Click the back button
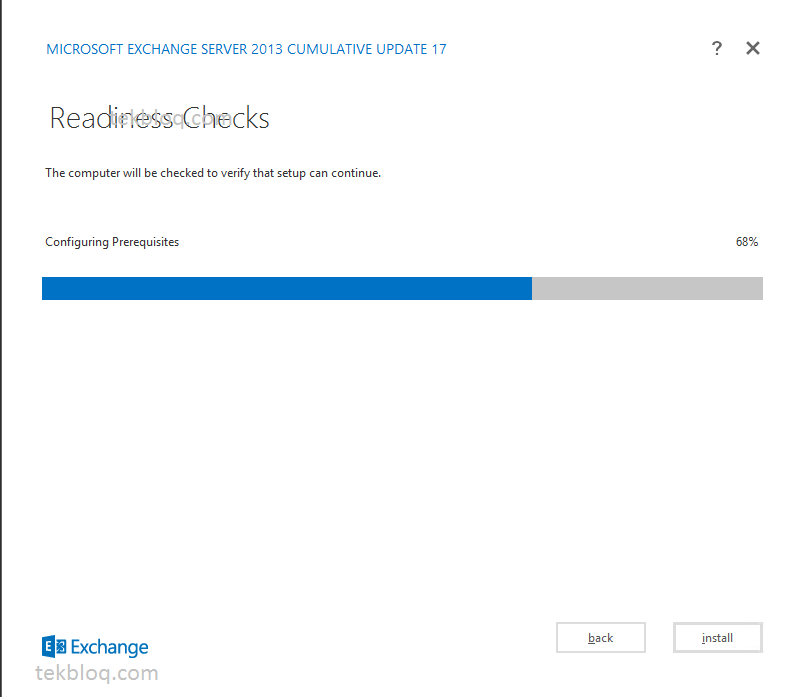 tap(601, 637)
